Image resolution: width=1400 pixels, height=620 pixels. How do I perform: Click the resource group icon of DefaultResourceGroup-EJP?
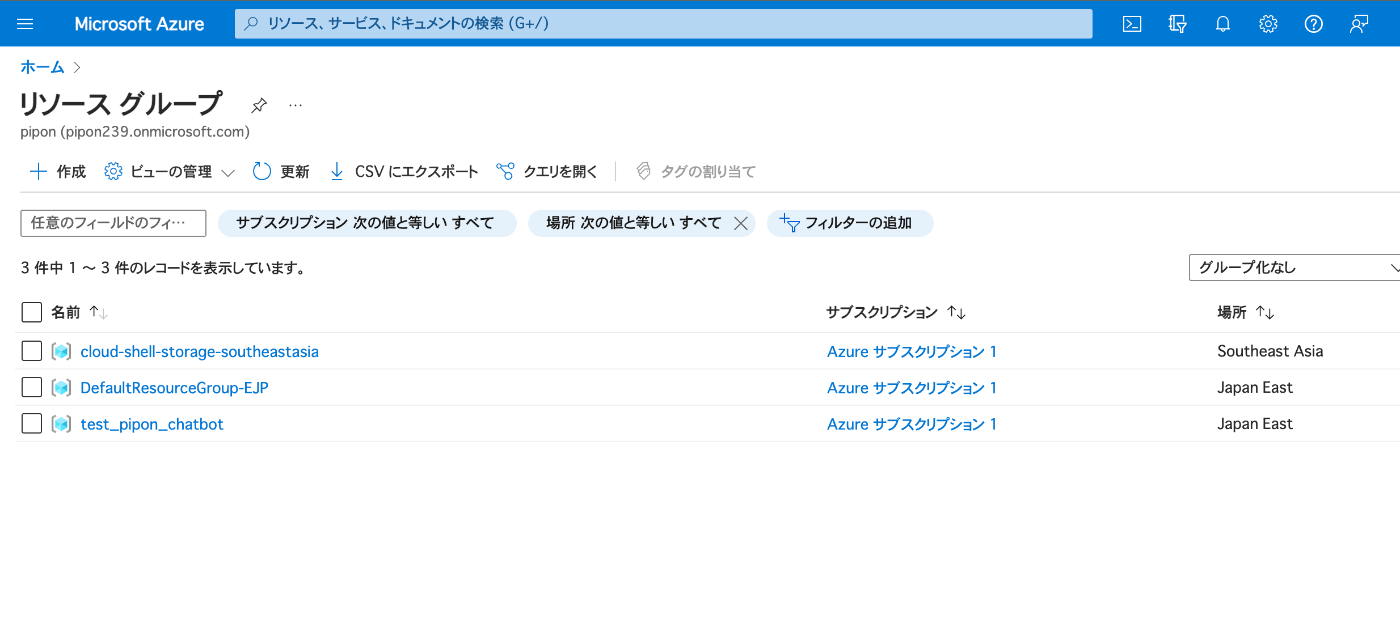(x=62, y=388)
